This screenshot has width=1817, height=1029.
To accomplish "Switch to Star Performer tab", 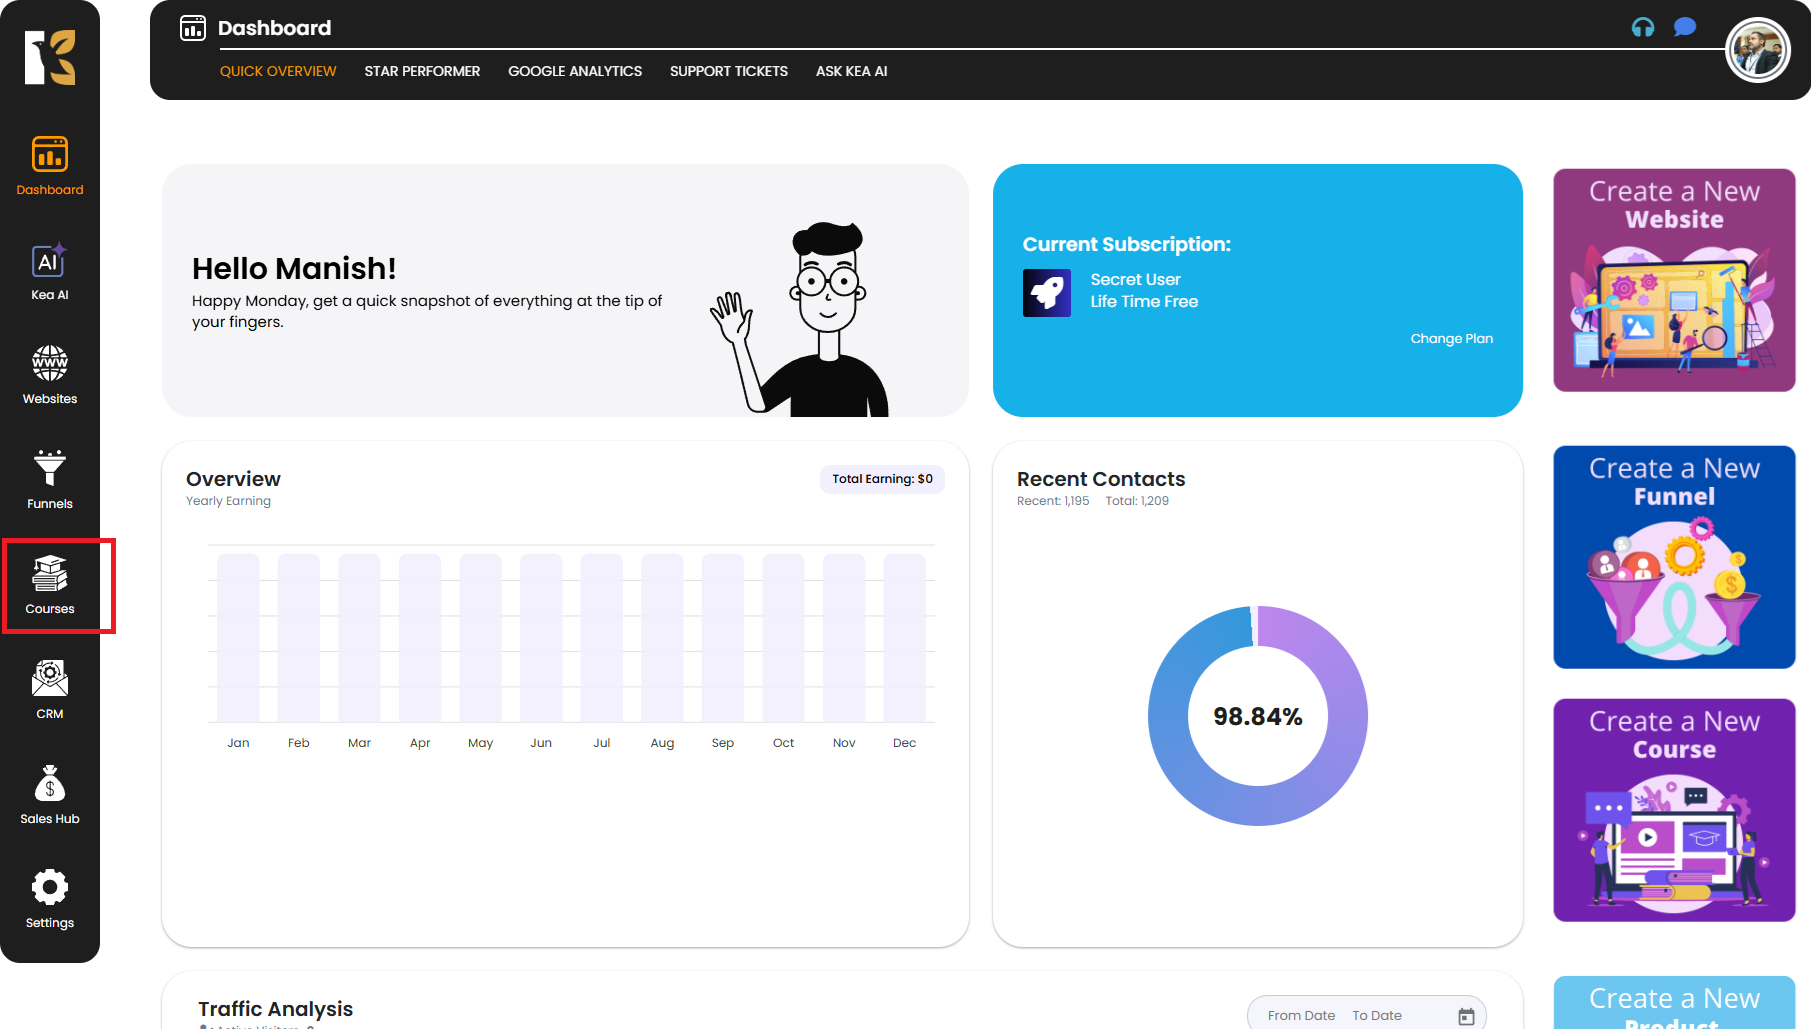I will 422,71.
